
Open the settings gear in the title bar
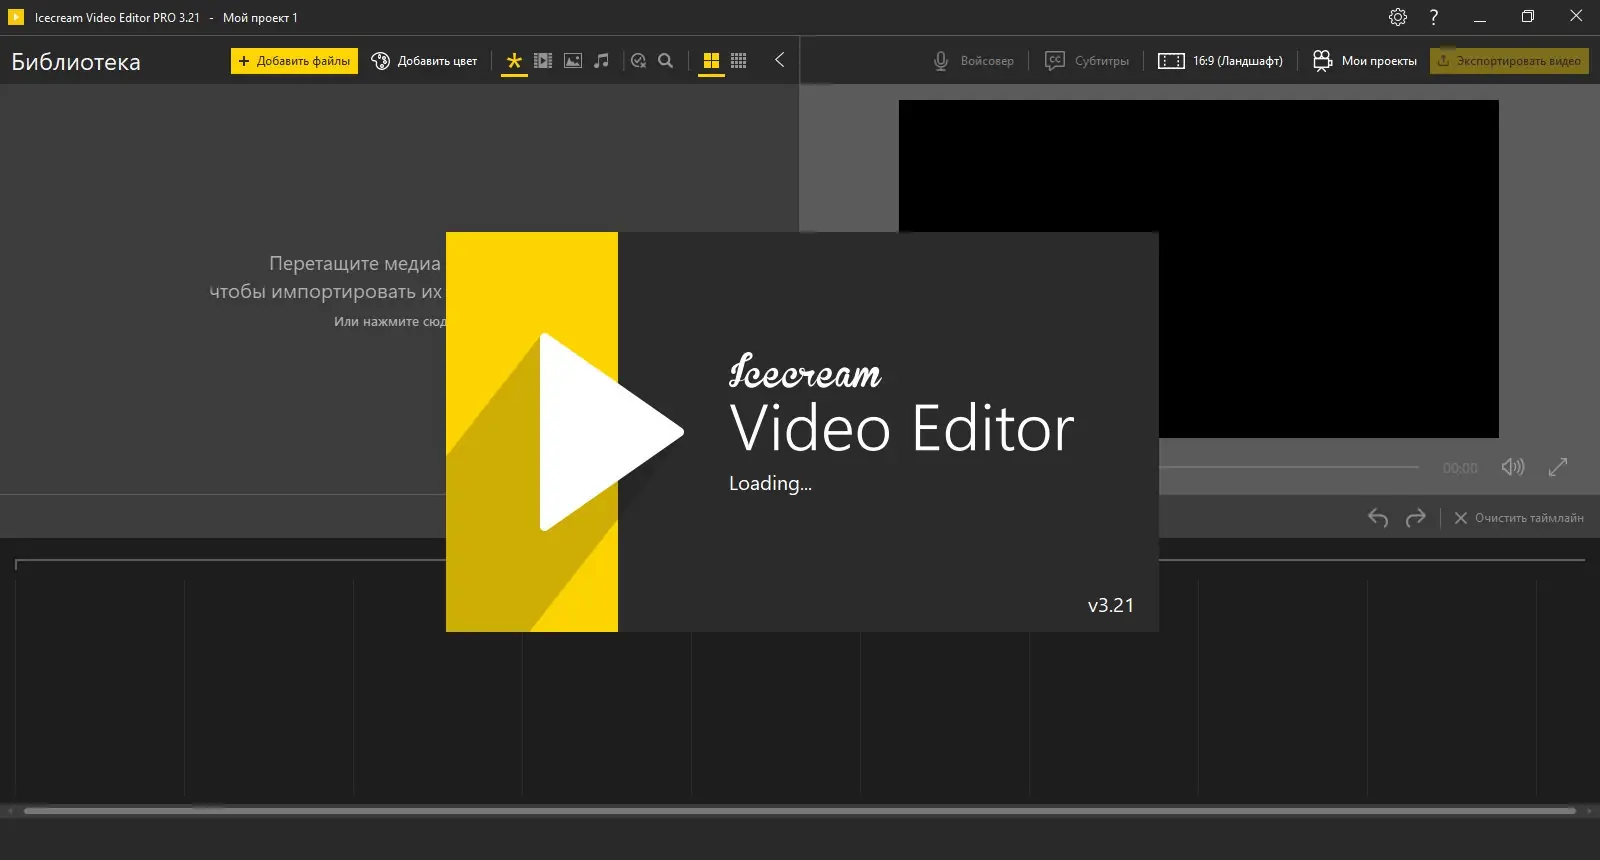click(1398, 17)
